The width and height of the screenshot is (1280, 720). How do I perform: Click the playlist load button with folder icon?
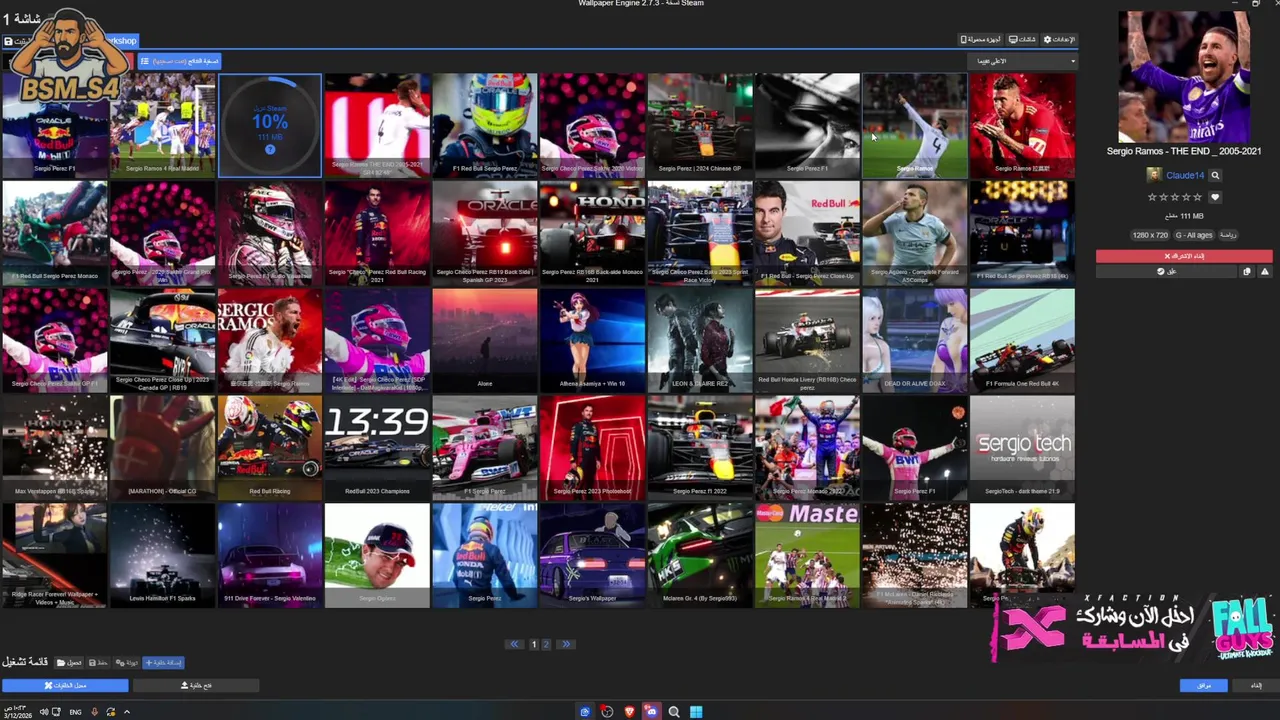pyautogui.click(x=69, y=662)
